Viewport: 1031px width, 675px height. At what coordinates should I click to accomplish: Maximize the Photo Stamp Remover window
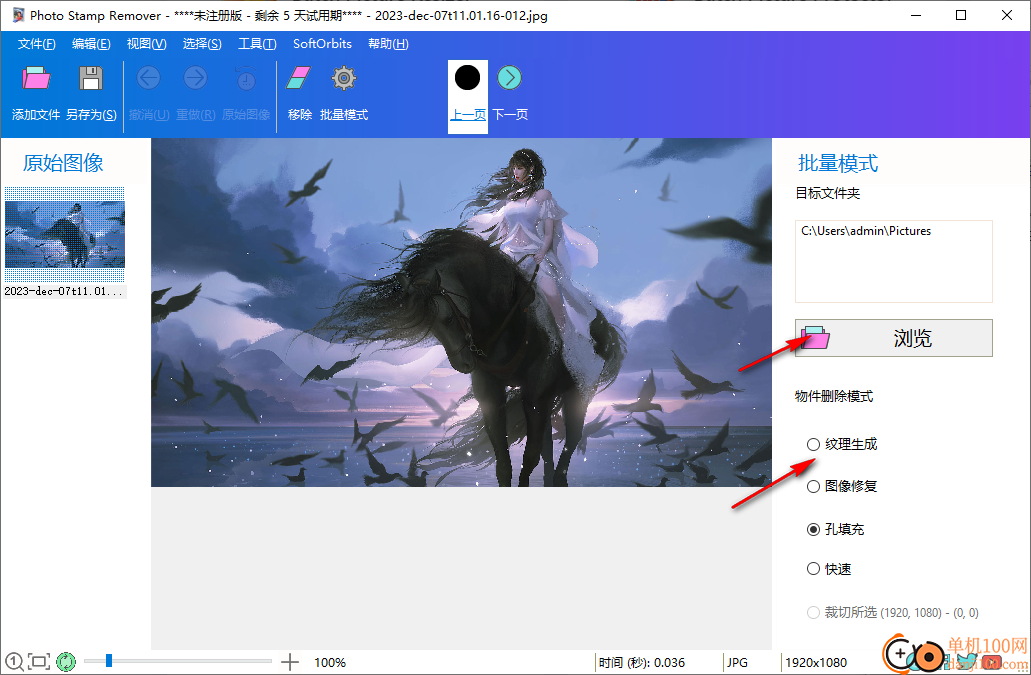(x=961, y=15)
